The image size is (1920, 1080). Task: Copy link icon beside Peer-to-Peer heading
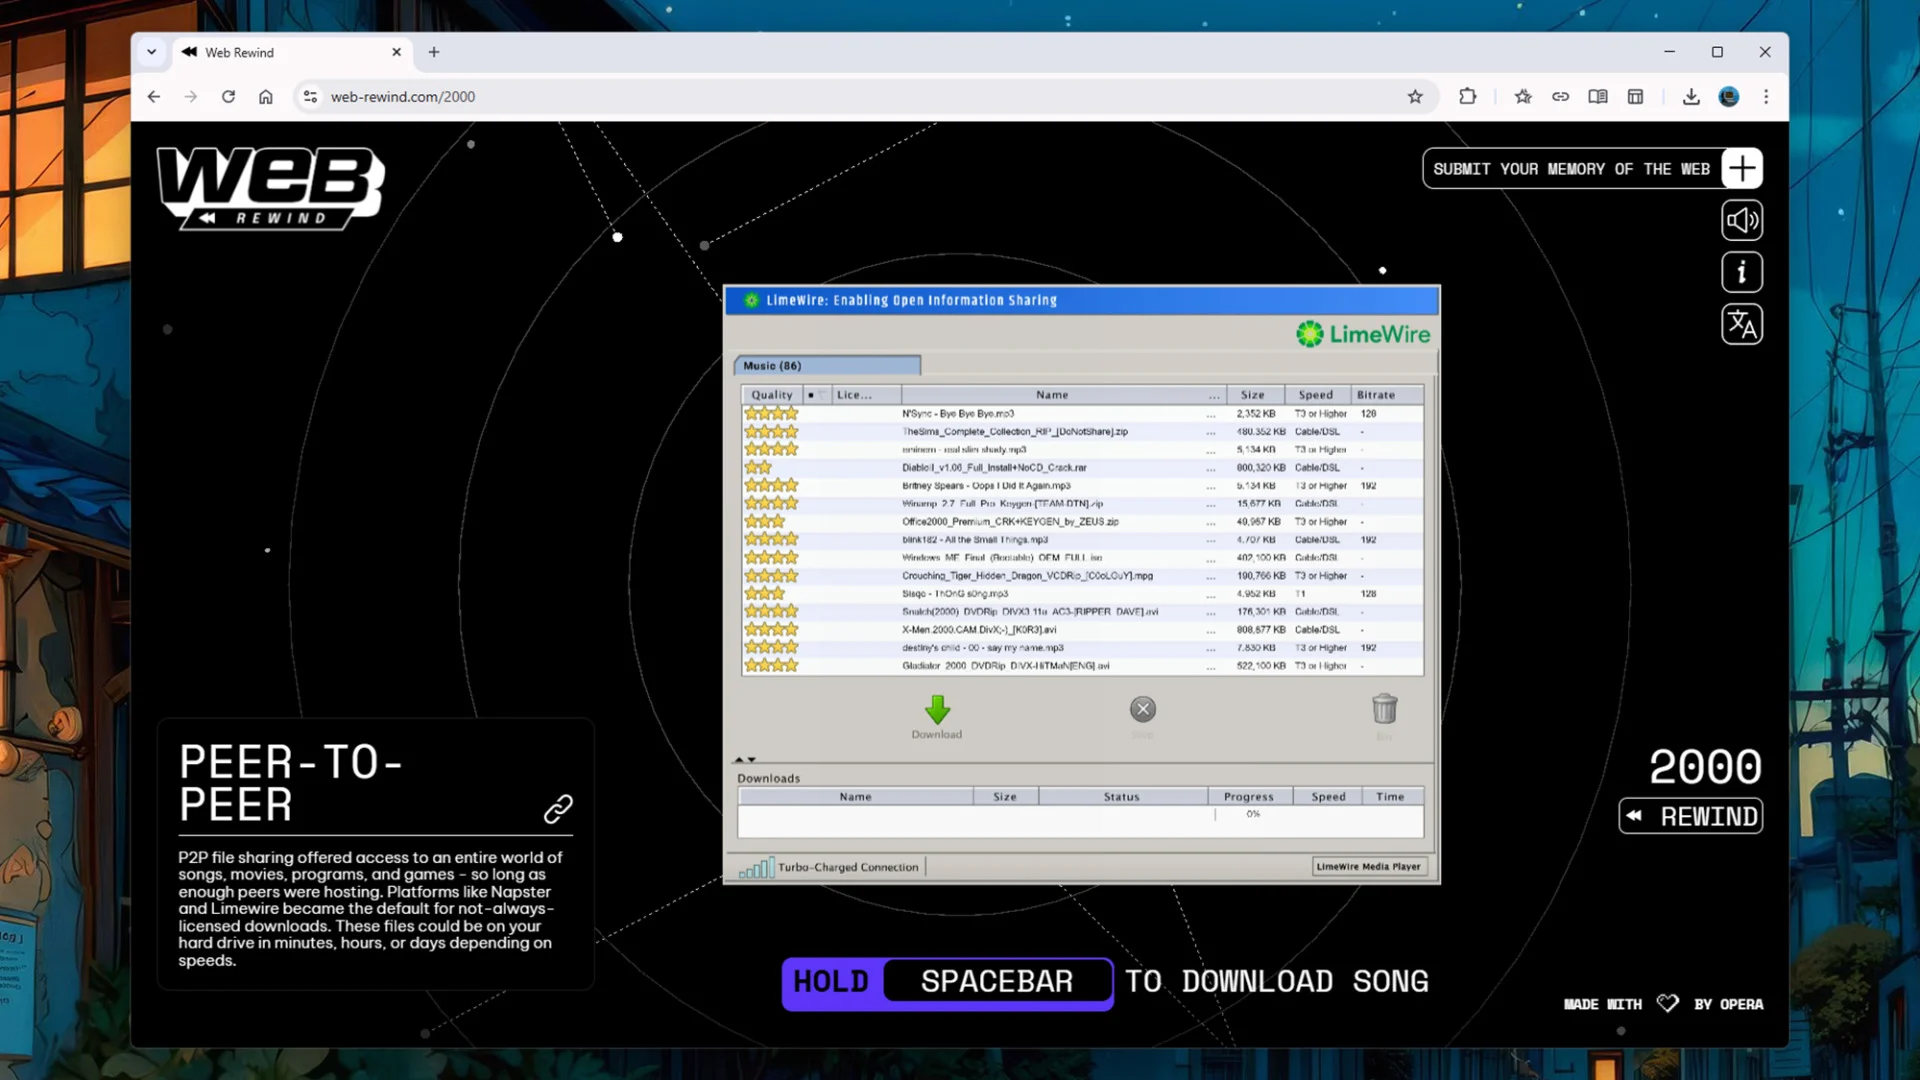[x=558, y=808]
